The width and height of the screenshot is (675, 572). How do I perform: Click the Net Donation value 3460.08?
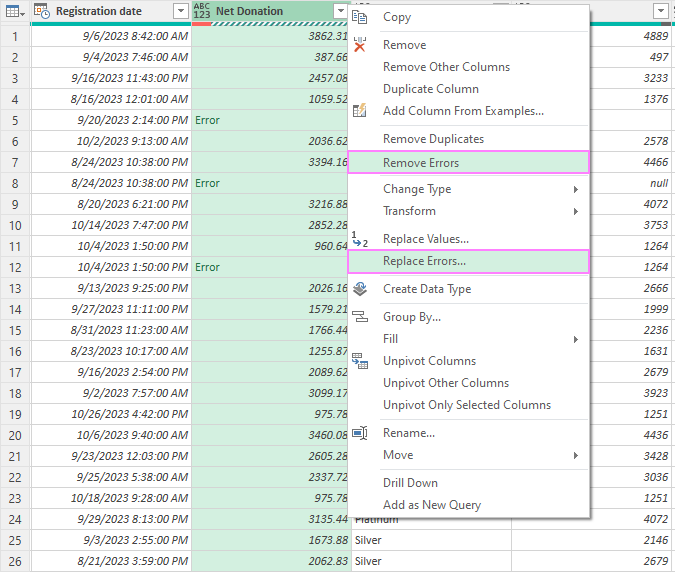[270, 435]
